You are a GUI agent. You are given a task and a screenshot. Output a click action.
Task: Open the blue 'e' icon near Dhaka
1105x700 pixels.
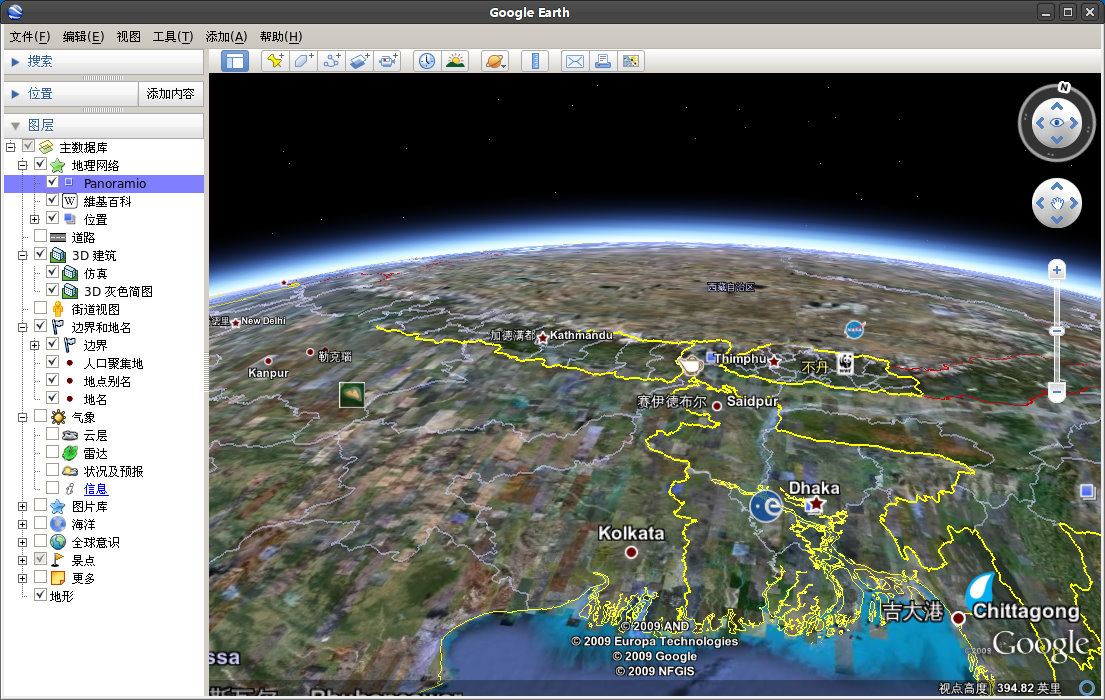766,506
